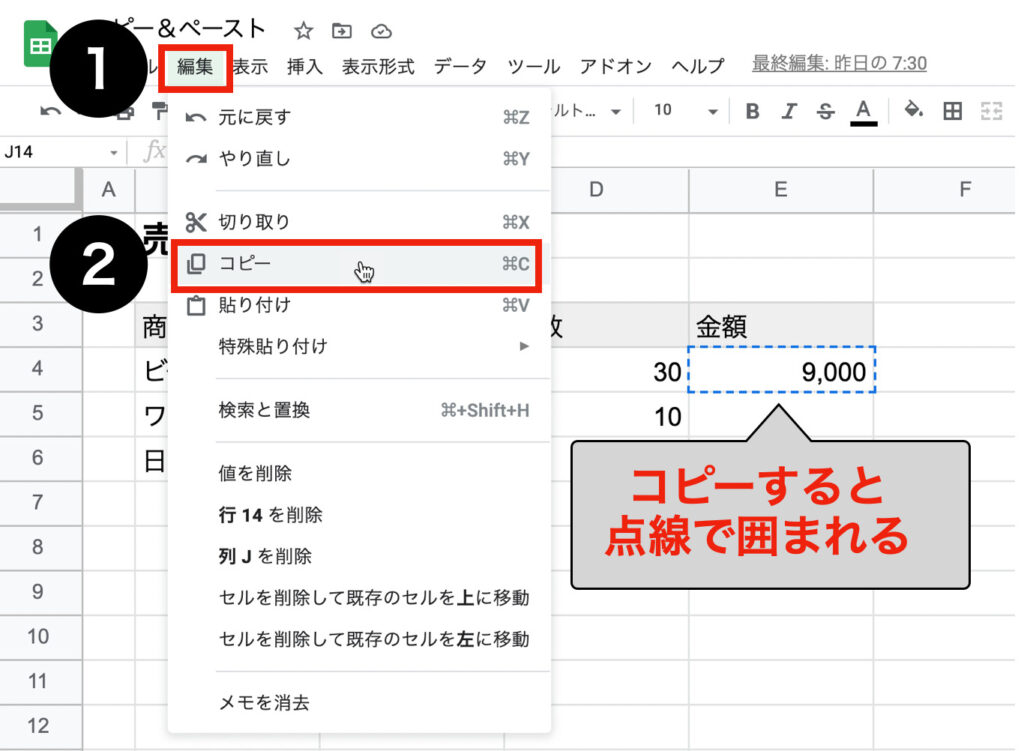Choose 列 J を削除
The width and height of the screenshot is (1024, 751).
click(359, 556)
